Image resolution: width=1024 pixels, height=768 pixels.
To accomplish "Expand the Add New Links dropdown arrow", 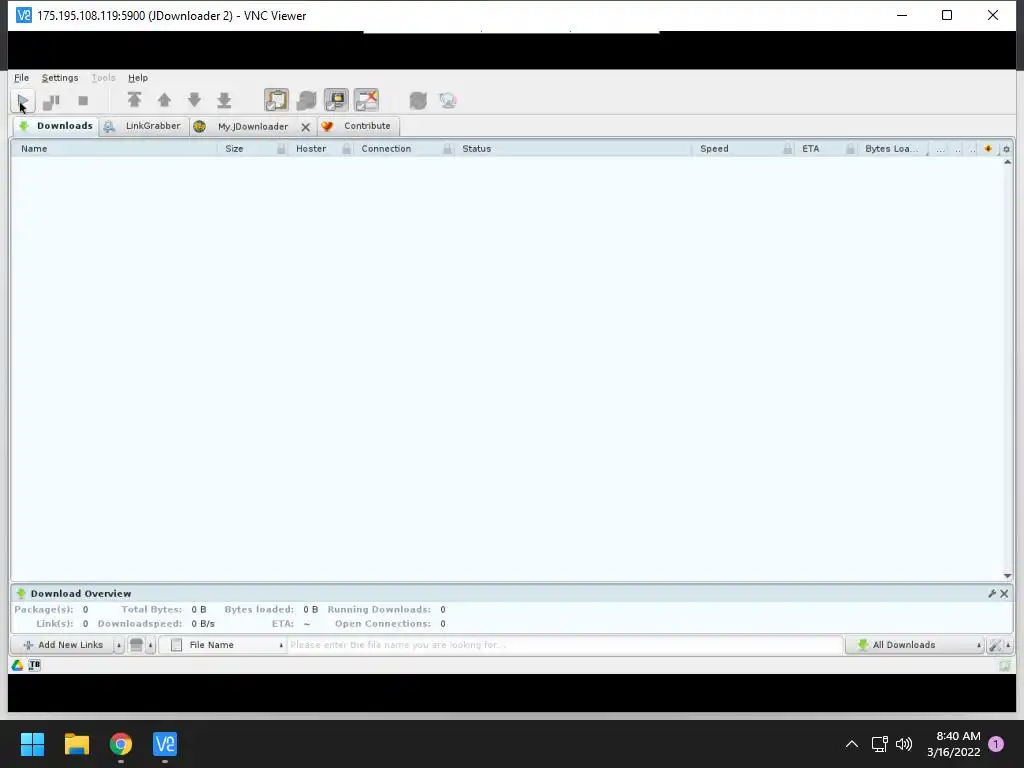I will 119,645.
